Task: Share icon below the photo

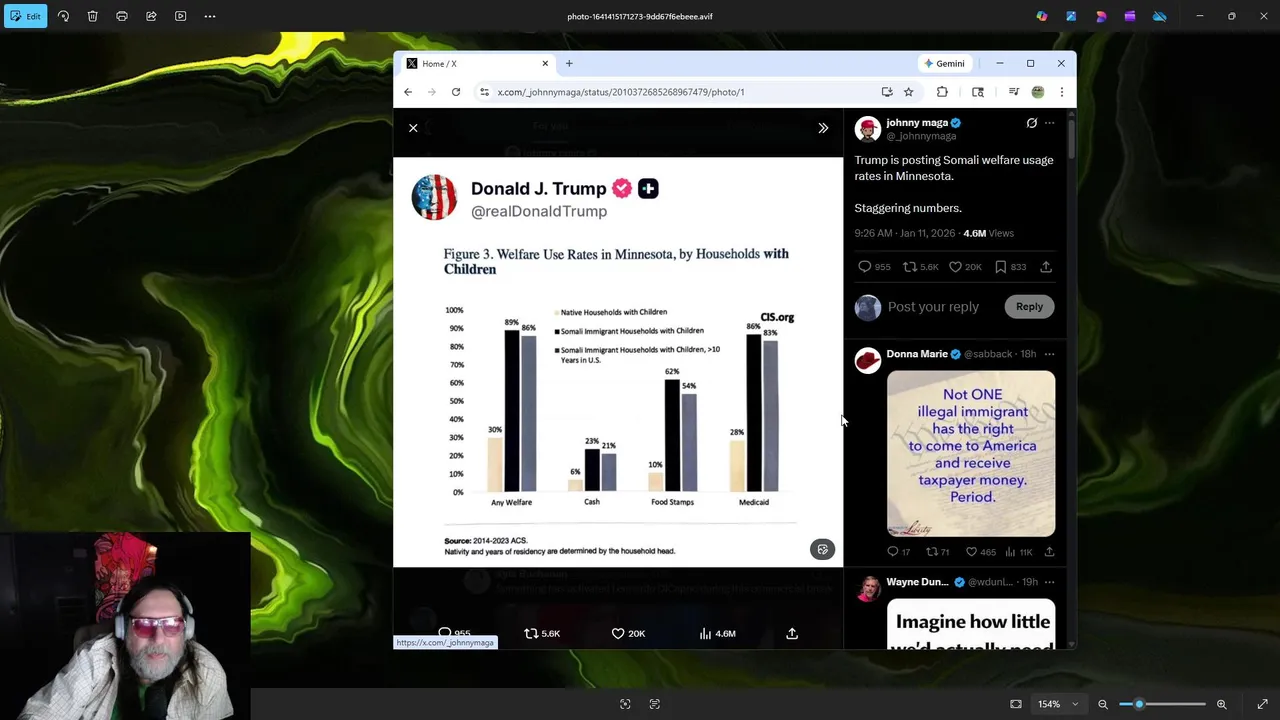Action: pyautogui.click(x=792, y=633)
